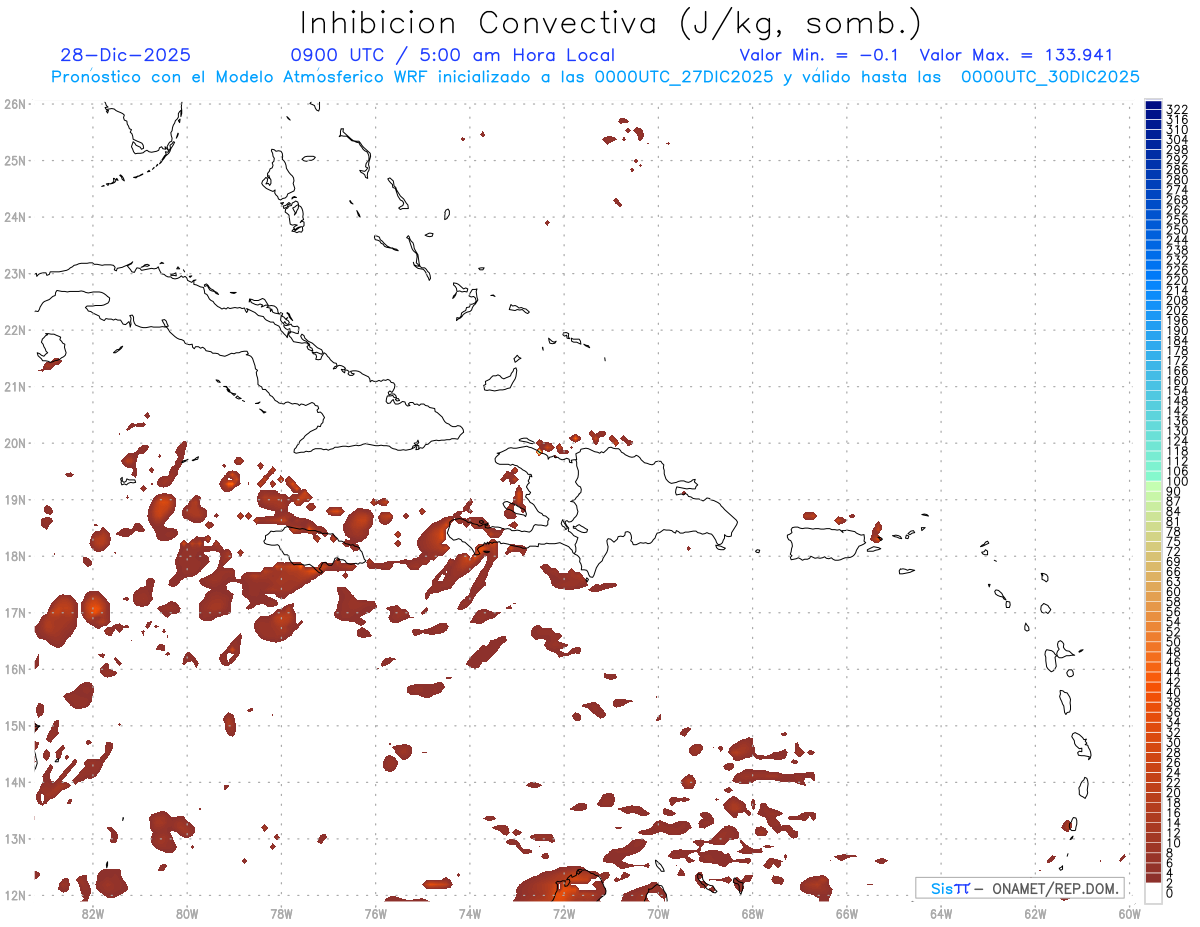Click the date label '28-Dic-2025'
The height and width of the screenshot is (927, 1200).
[125, 55]
